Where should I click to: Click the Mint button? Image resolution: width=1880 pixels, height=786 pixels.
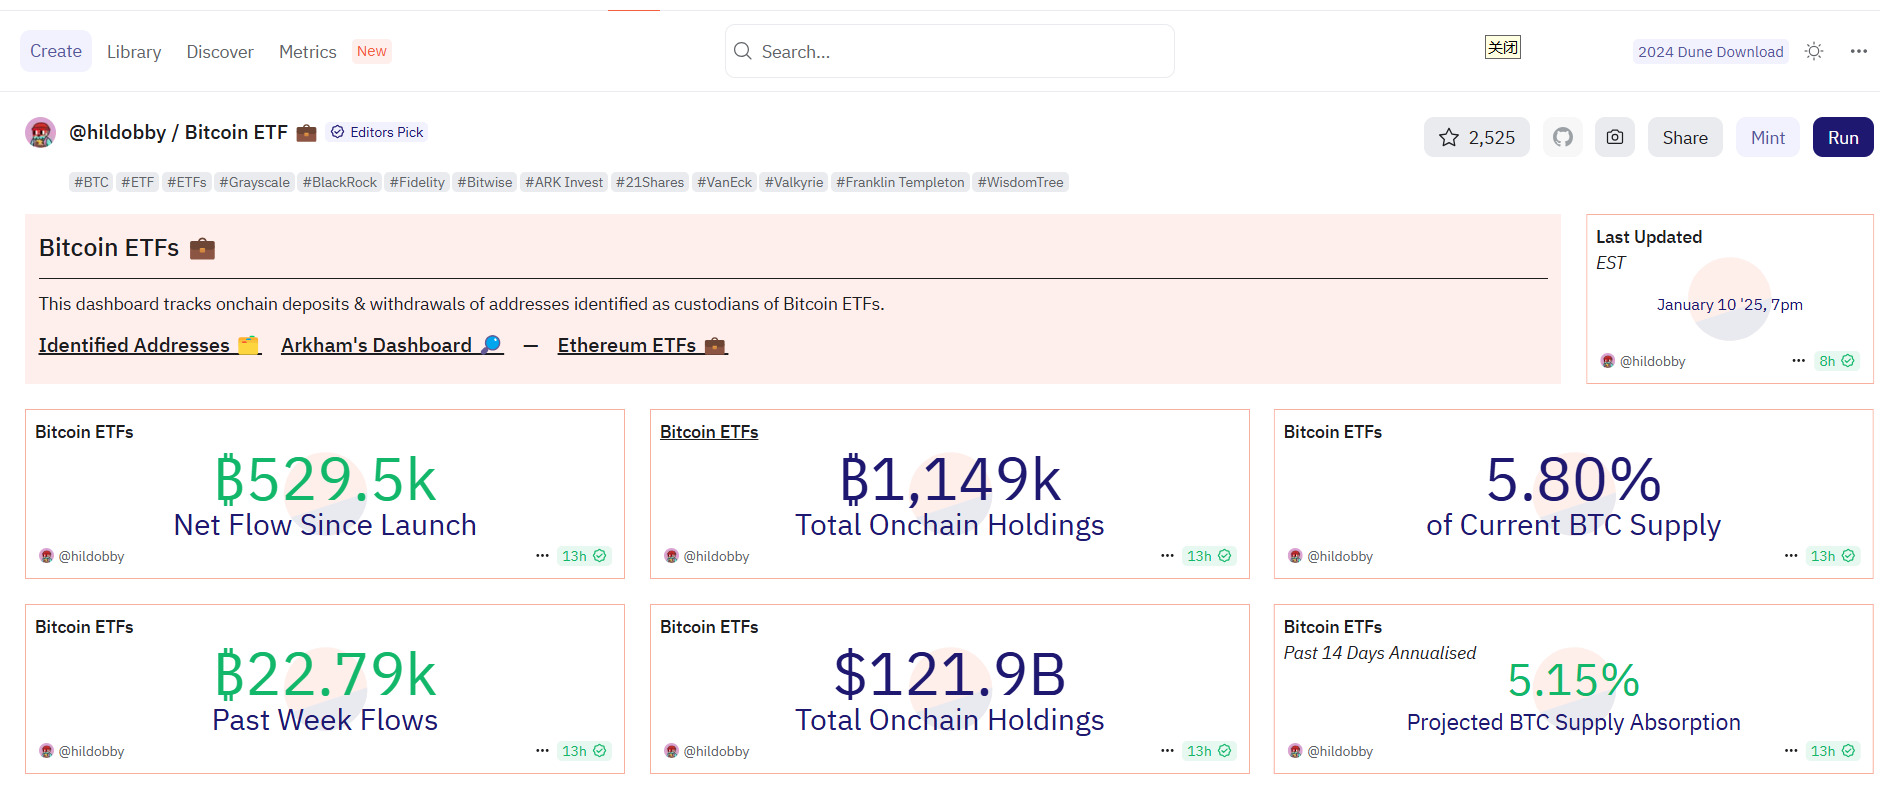click(x=1768, y=138)
